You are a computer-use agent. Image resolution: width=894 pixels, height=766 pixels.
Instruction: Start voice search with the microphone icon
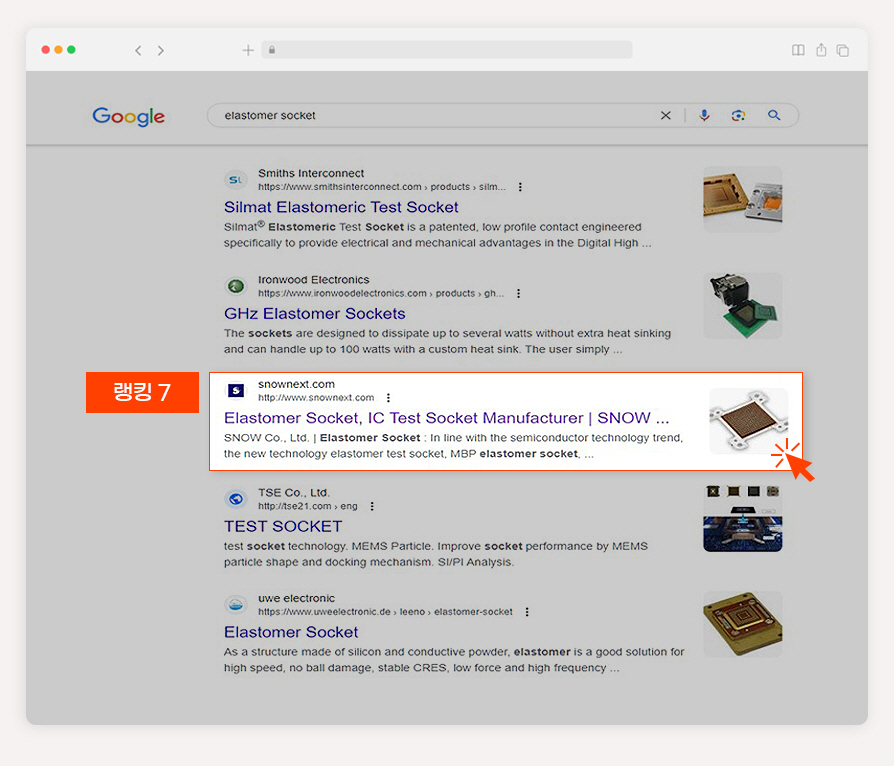coord(705,115)
